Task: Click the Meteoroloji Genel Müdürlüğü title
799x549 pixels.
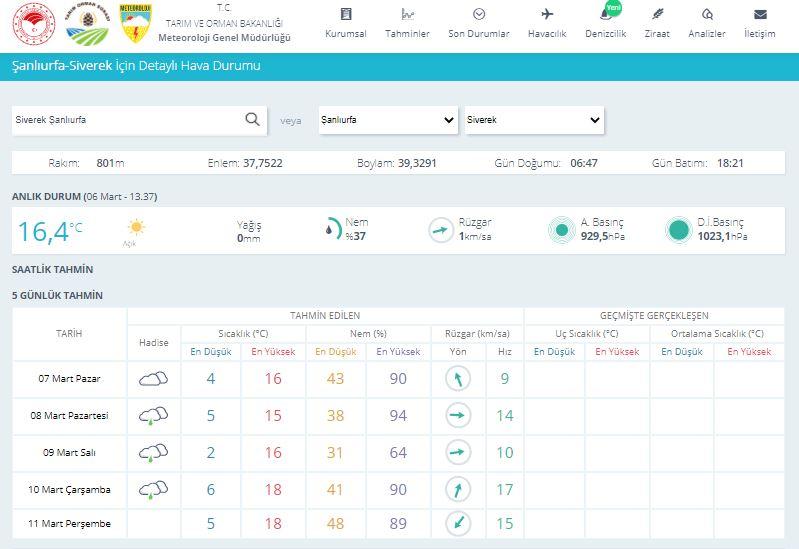Action: tap(224, 38)
